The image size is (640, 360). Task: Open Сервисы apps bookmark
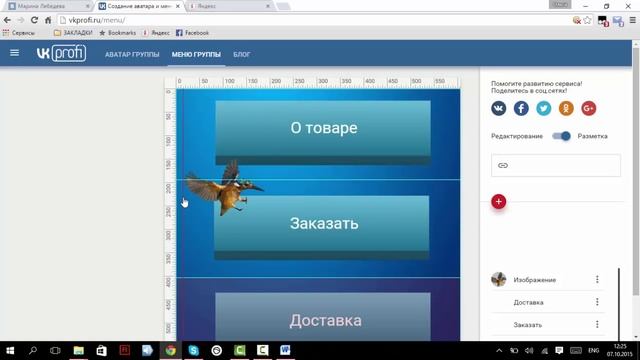(19, 33)
